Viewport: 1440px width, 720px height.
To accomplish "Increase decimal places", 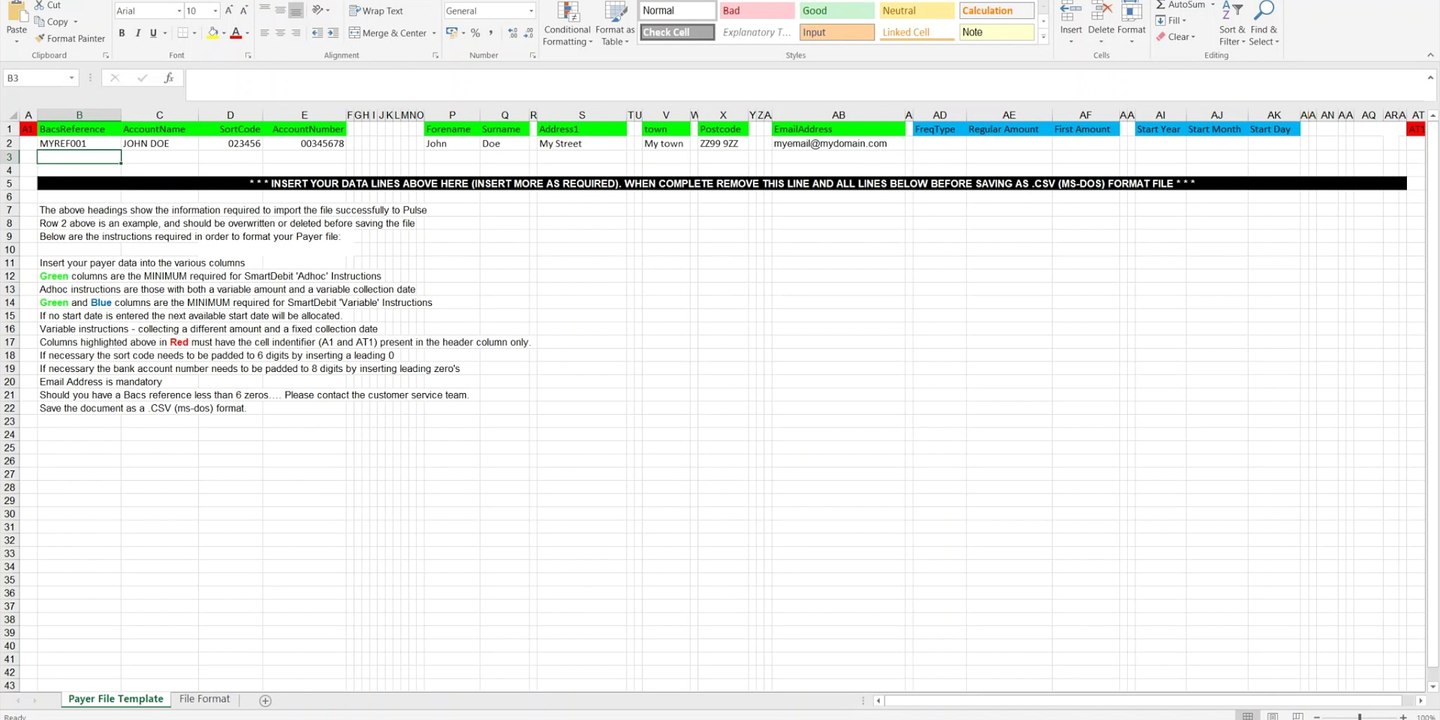I will point(512,33).
